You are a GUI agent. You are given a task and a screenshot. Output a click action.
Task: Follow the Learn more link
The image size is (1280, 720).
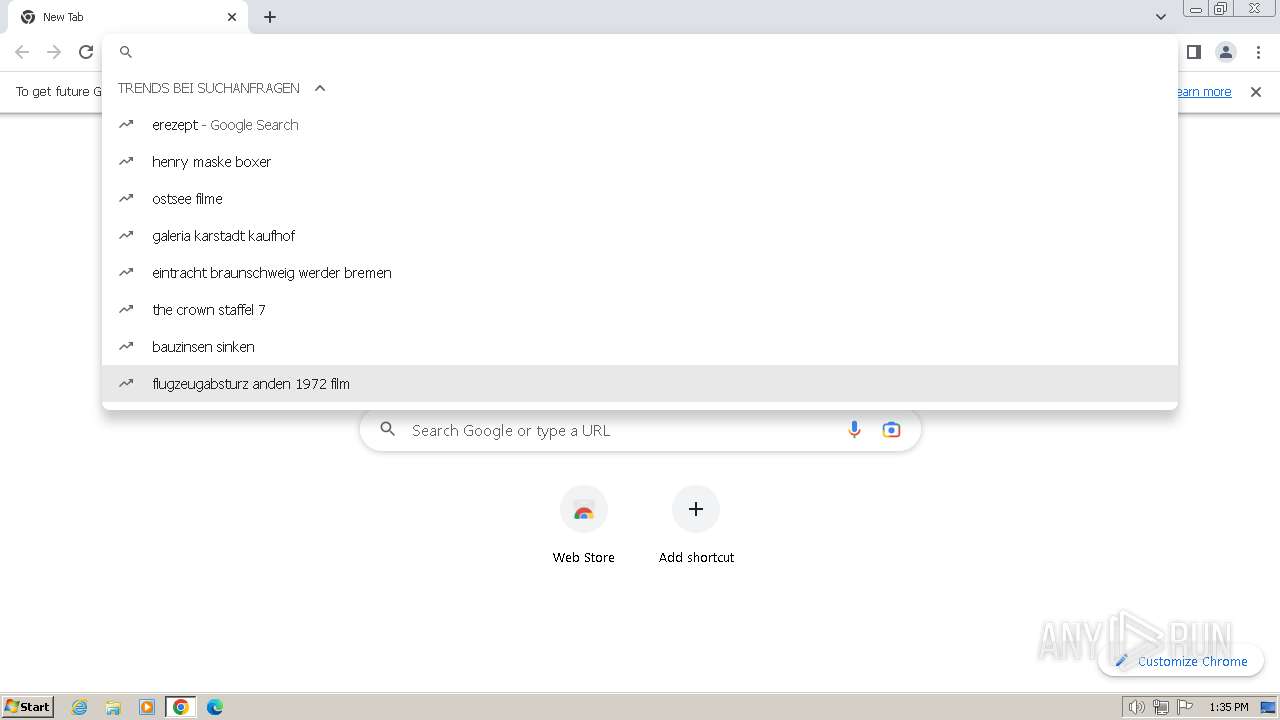click(1203, 92)
